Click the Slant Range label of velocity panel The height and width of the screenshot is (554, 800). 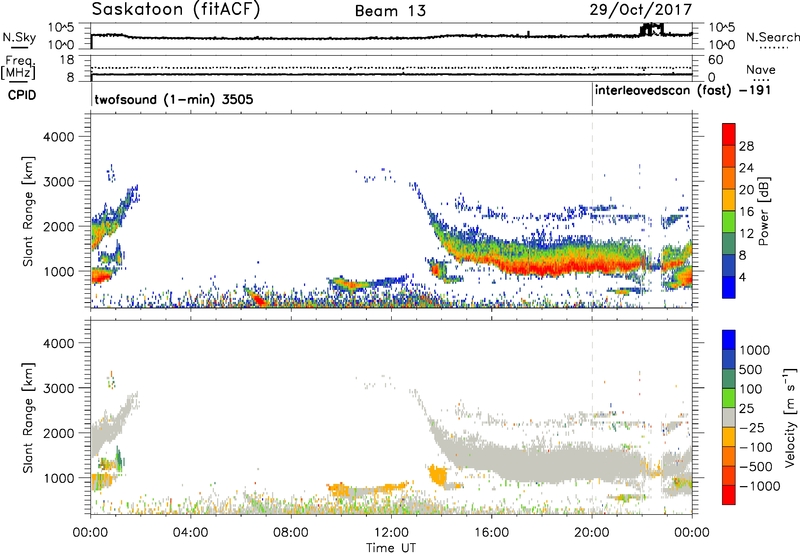28,418
